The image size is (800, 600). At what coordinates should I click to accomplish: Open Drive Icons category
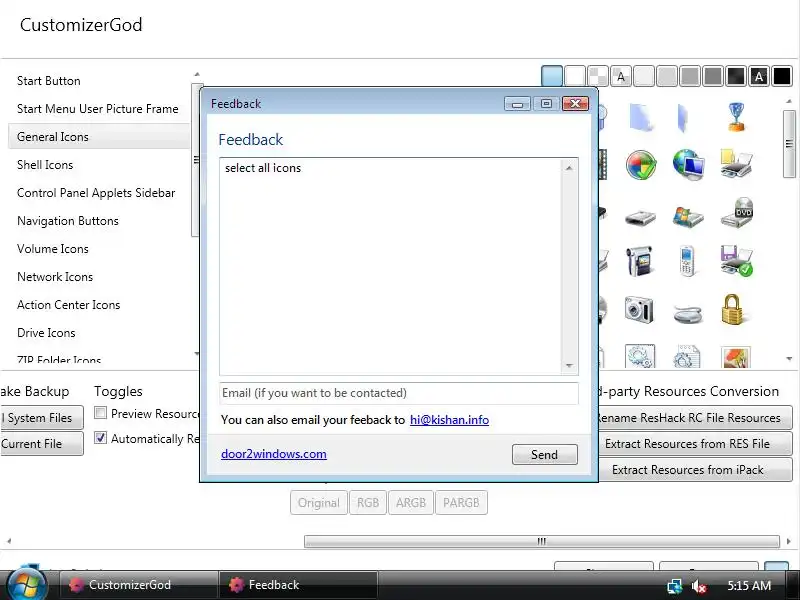[x=46, y=333]
